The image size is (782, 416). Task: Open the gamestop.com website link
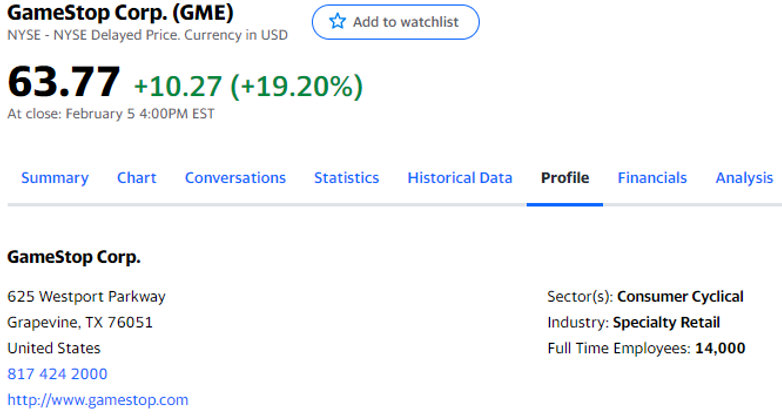98,400
